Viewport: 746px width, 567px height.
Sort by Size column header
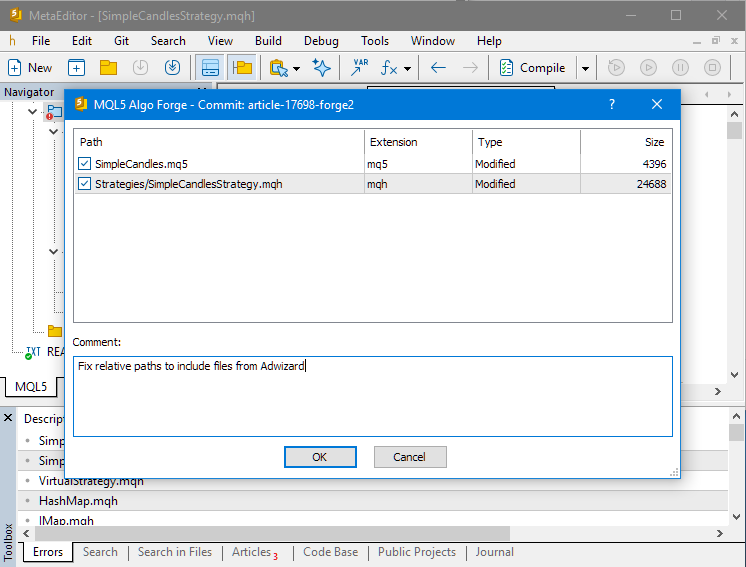626,142
